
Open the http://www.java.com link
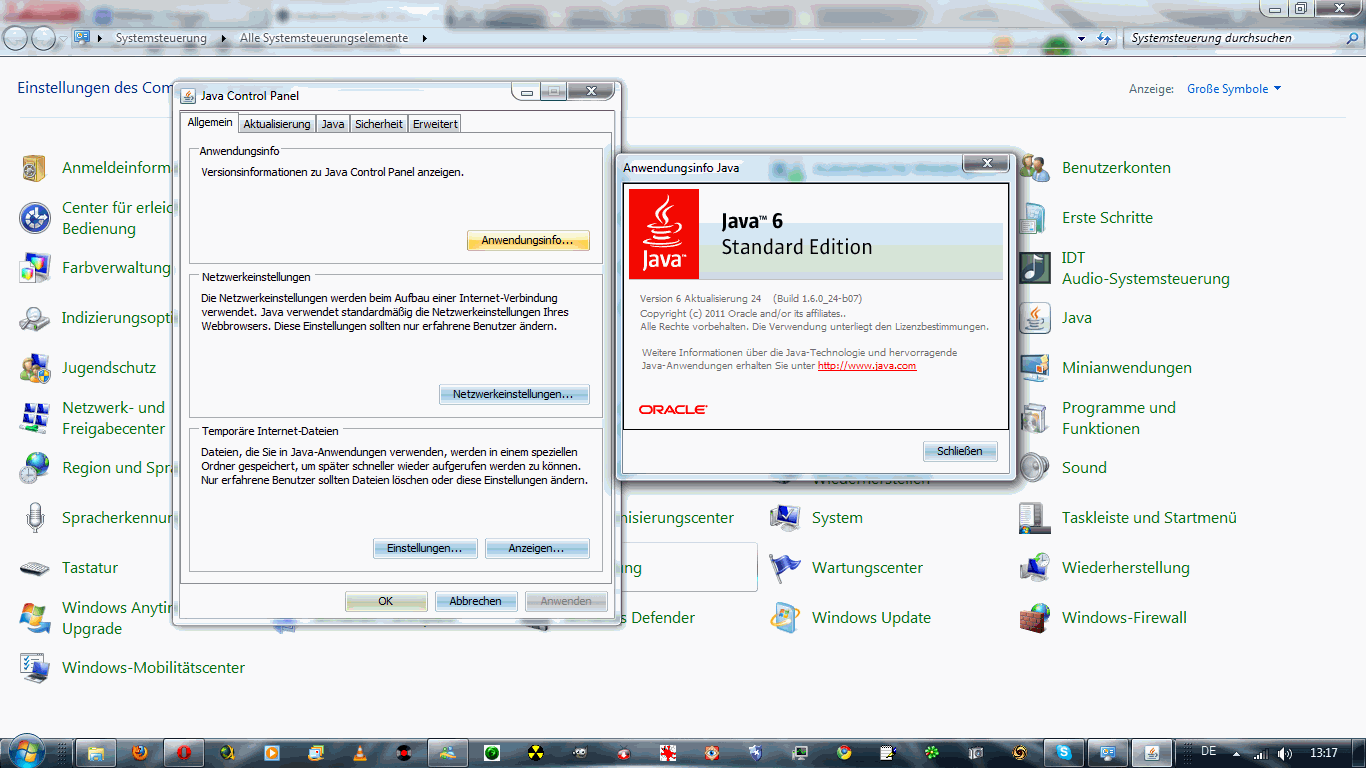pos(867,366)
